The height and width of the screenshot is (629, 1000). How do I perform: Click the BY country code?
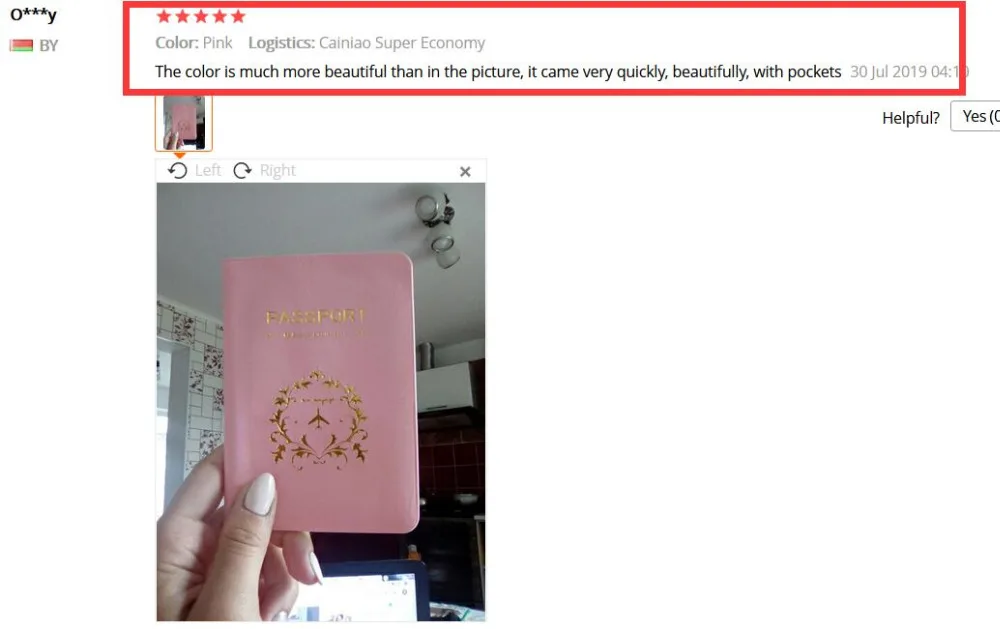[x=48, y=45]
